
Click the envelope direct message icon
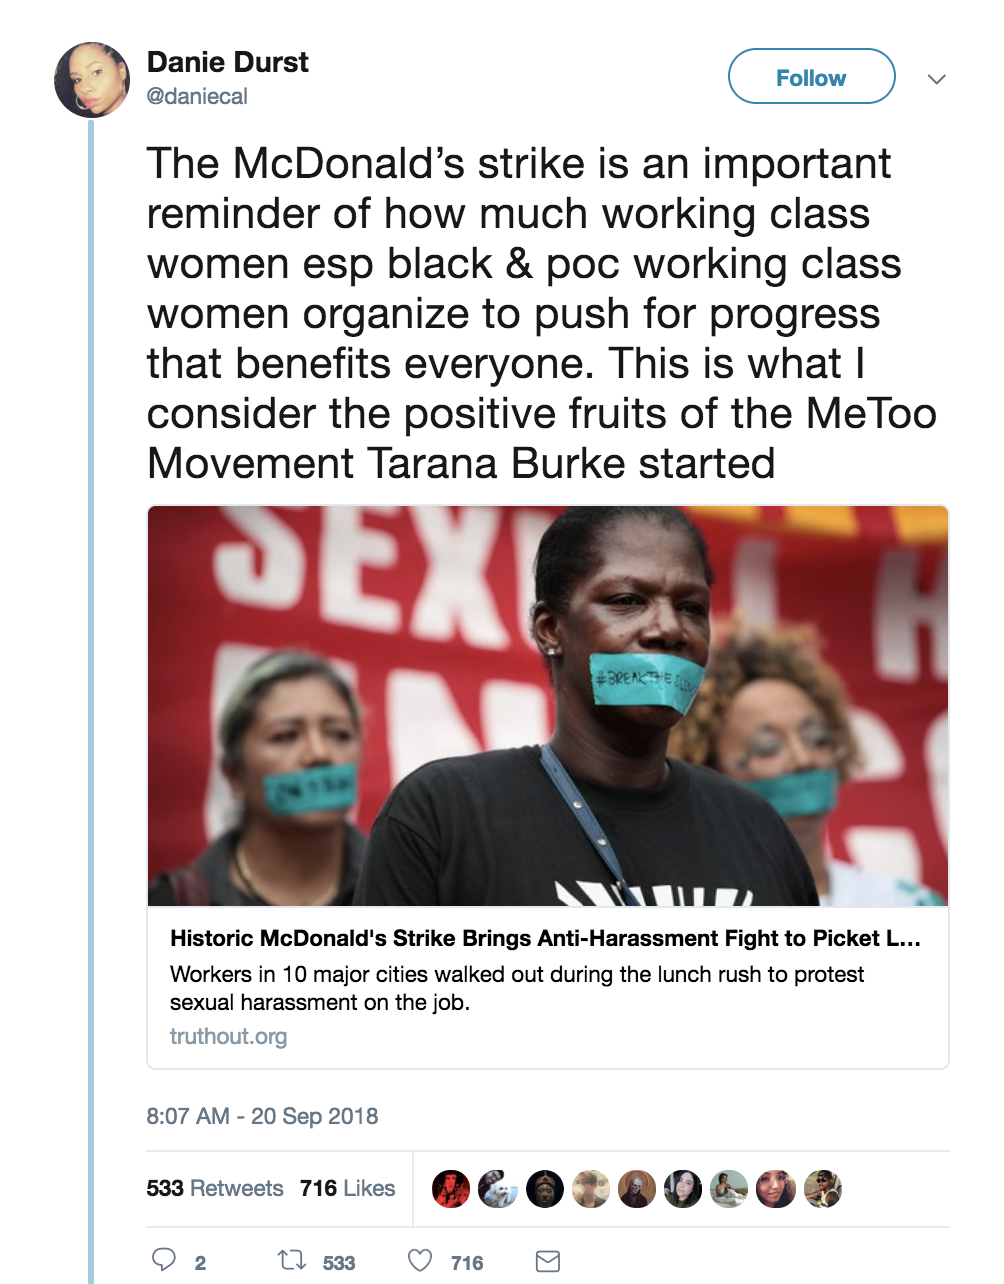coord(547,1261)
